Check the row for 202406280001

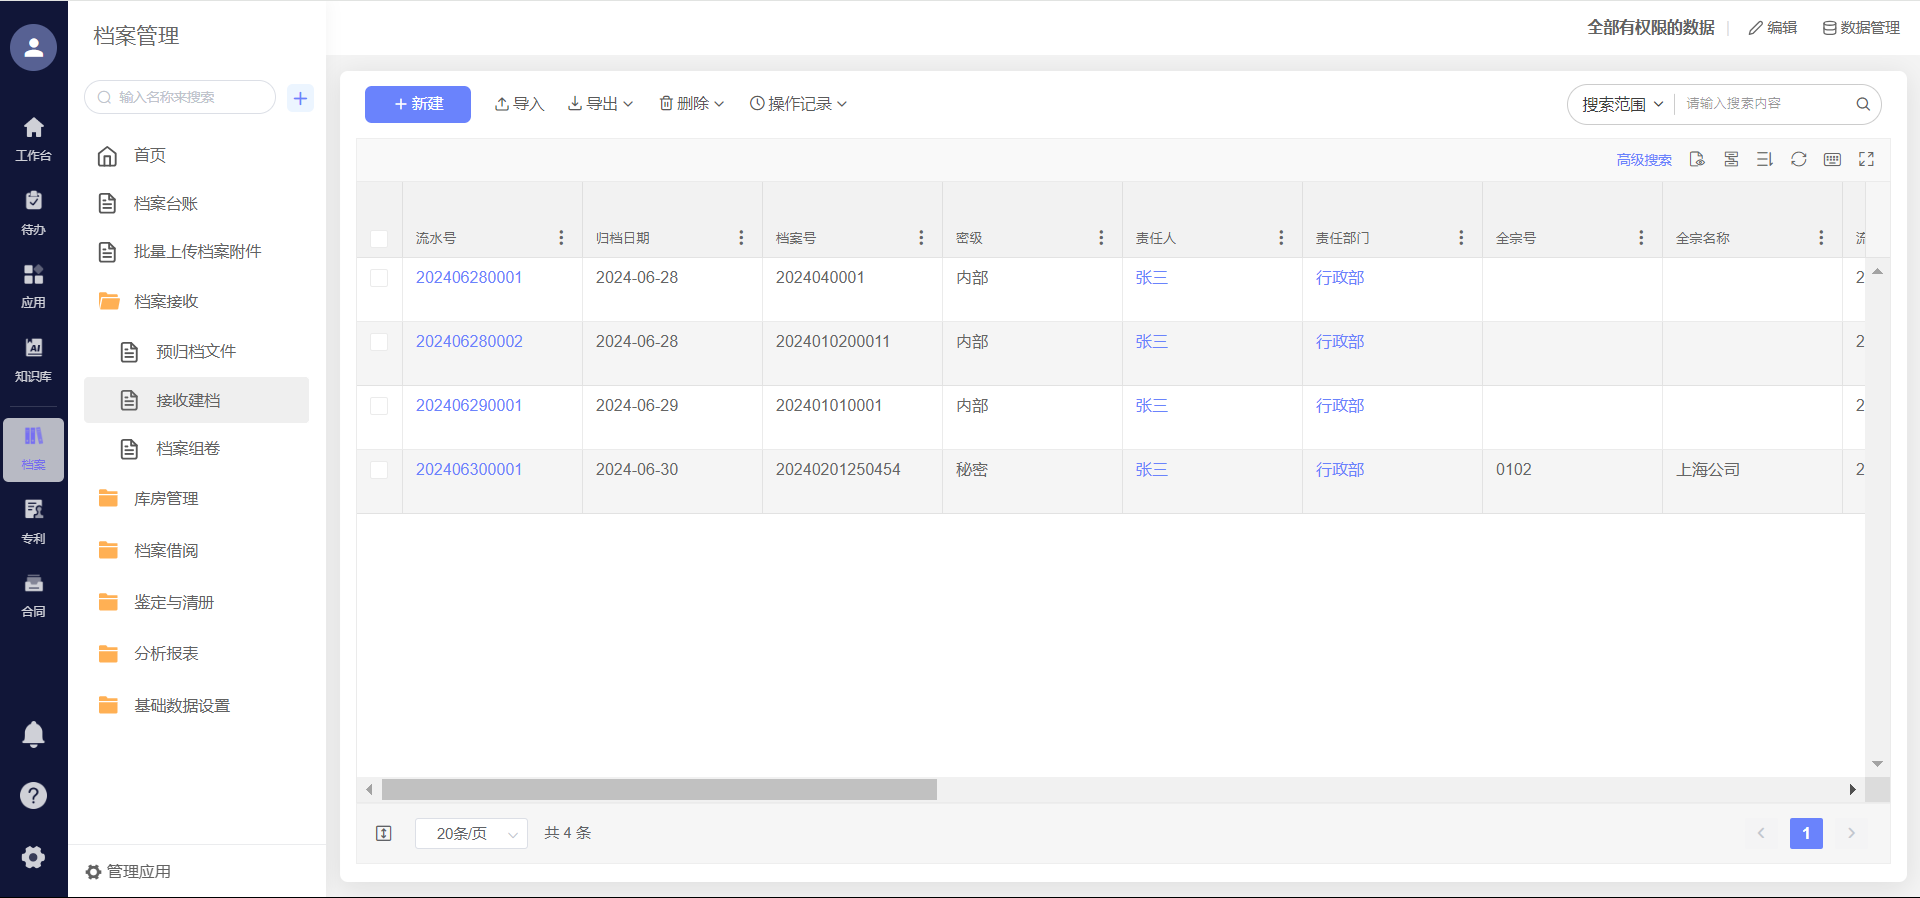(x=379, y=278)
